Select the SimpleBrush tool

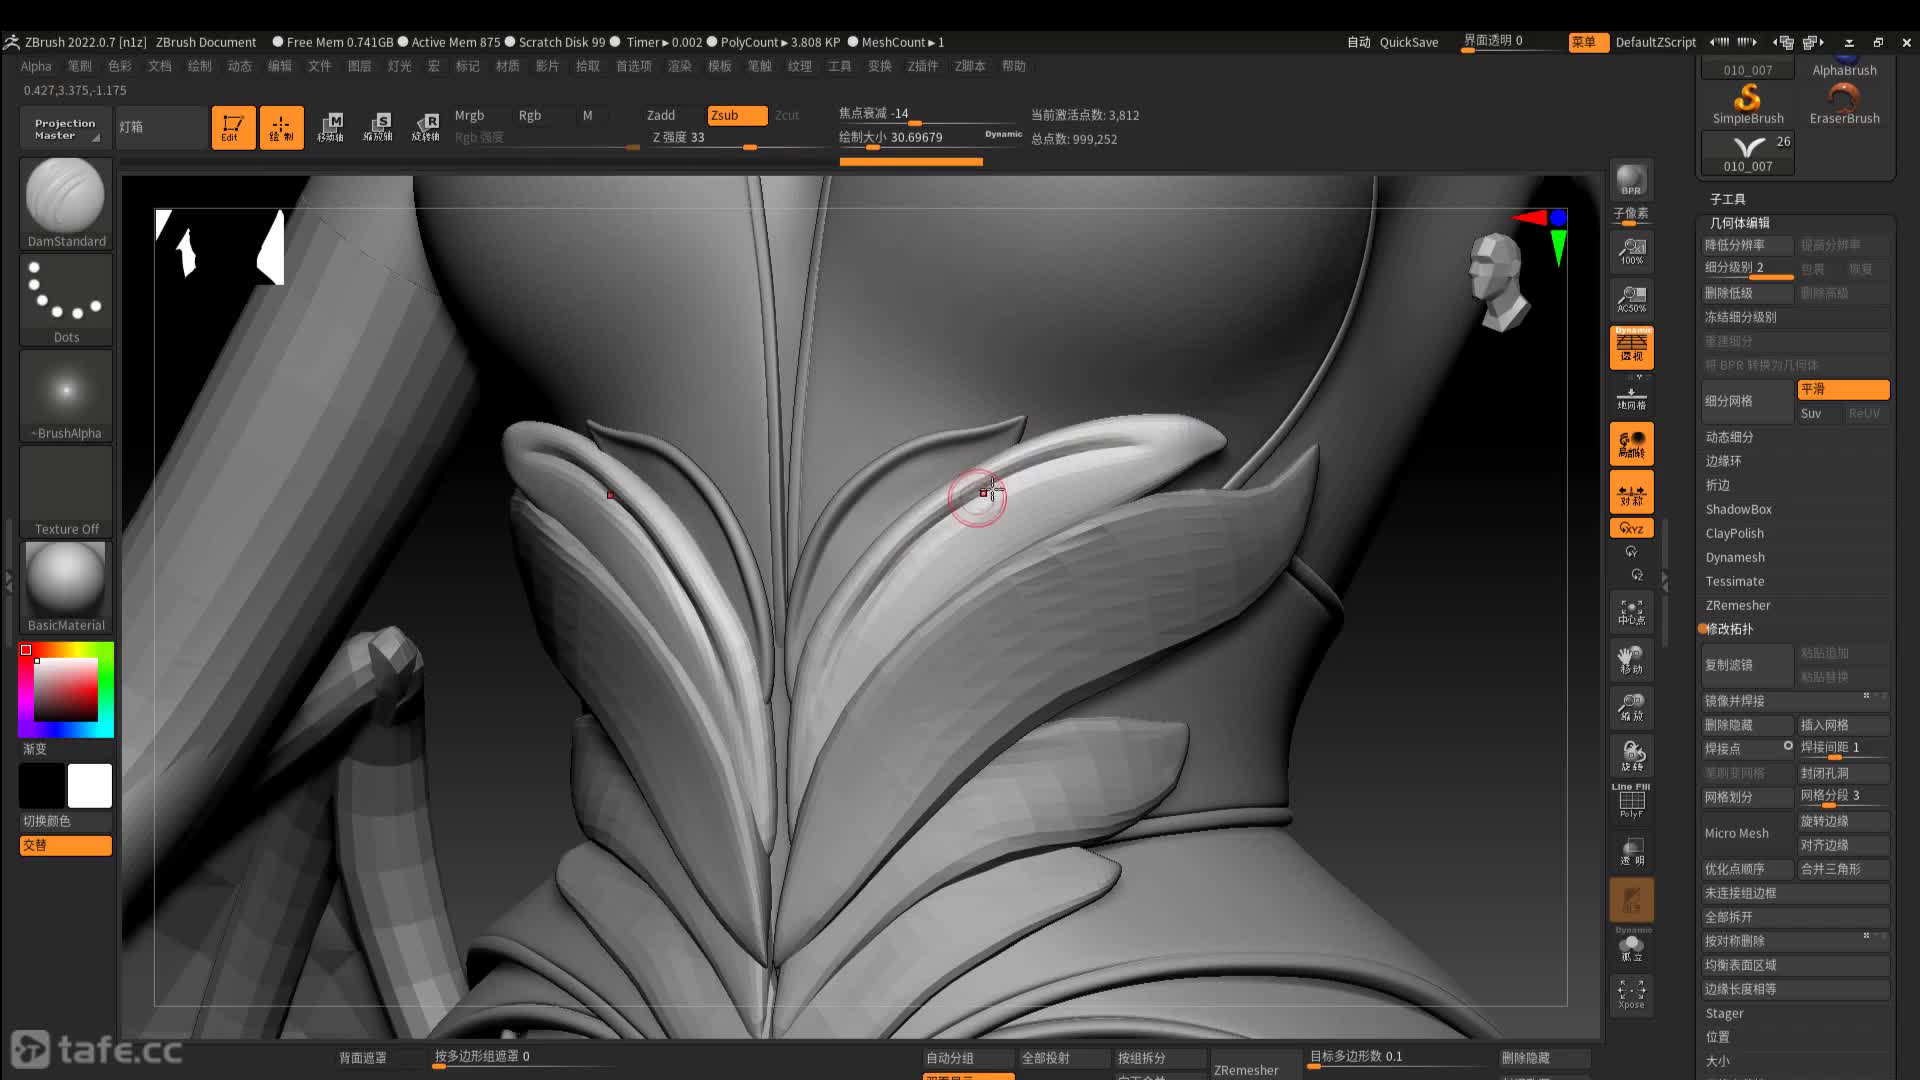[1748, 104]
